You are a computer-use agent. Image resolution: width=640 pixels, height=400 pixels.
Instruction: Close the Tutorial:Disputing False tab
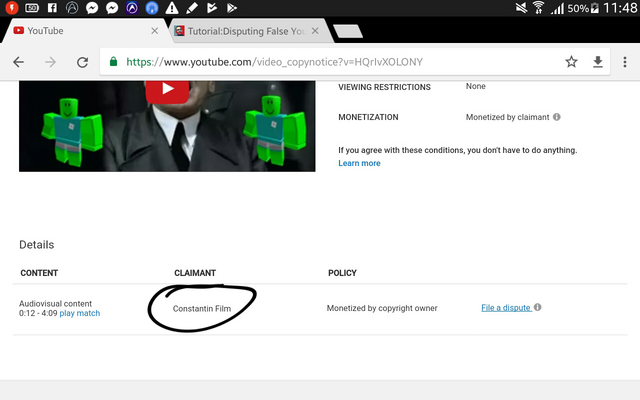point(315,31)
